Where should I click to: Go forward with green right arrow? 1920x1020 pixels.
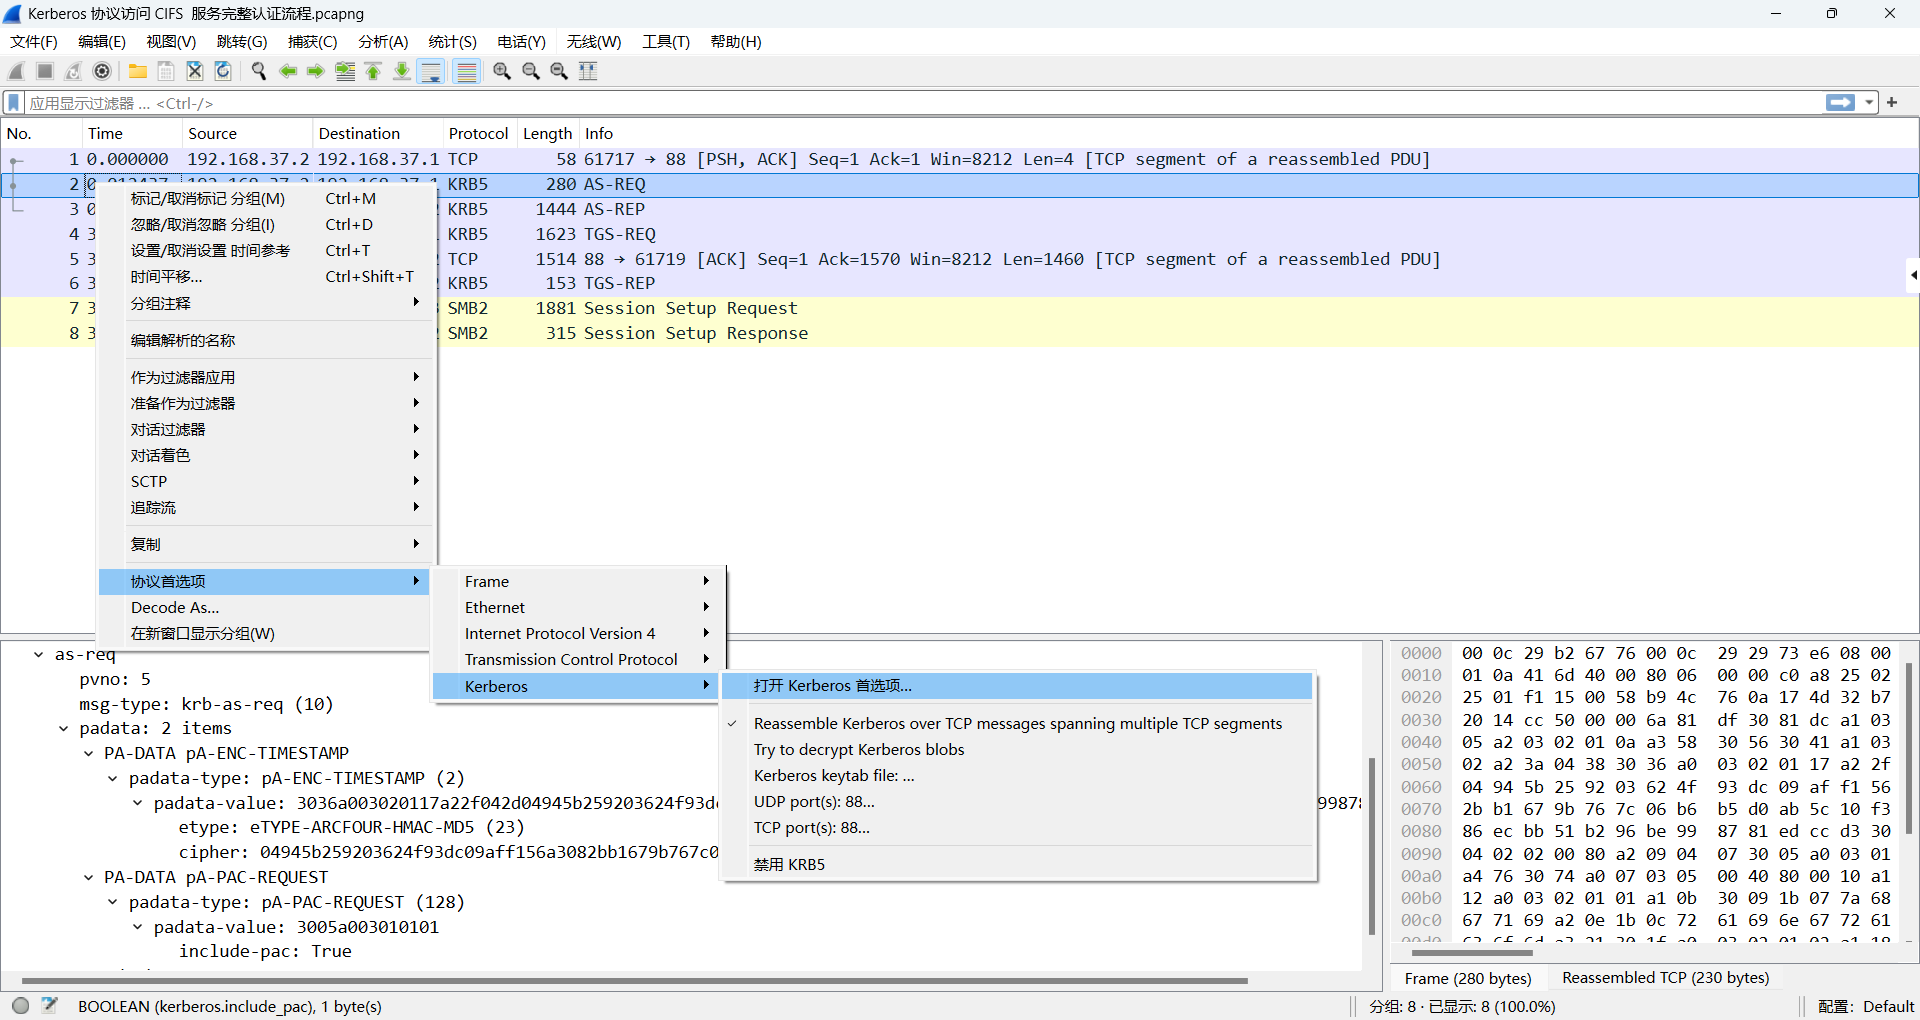click(x=316, y=71)
